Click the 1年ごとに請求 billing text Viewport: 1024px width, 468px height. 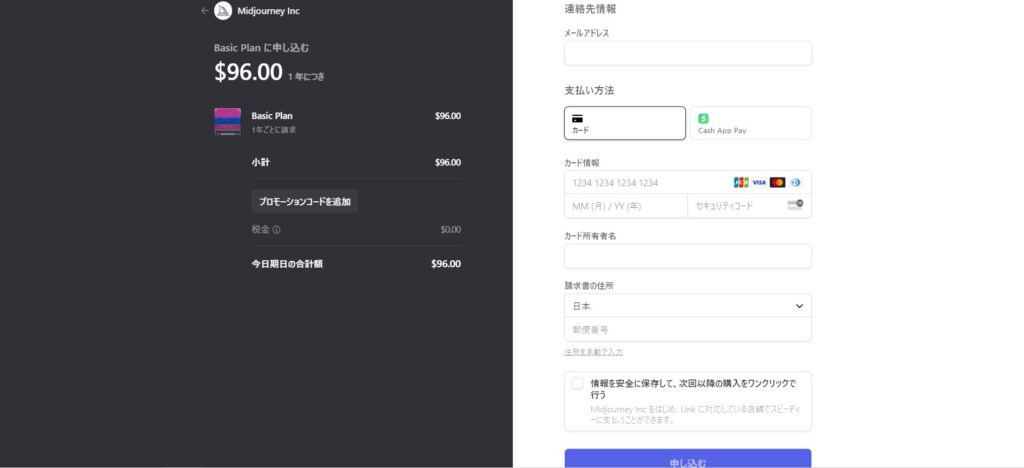(274, 130)
